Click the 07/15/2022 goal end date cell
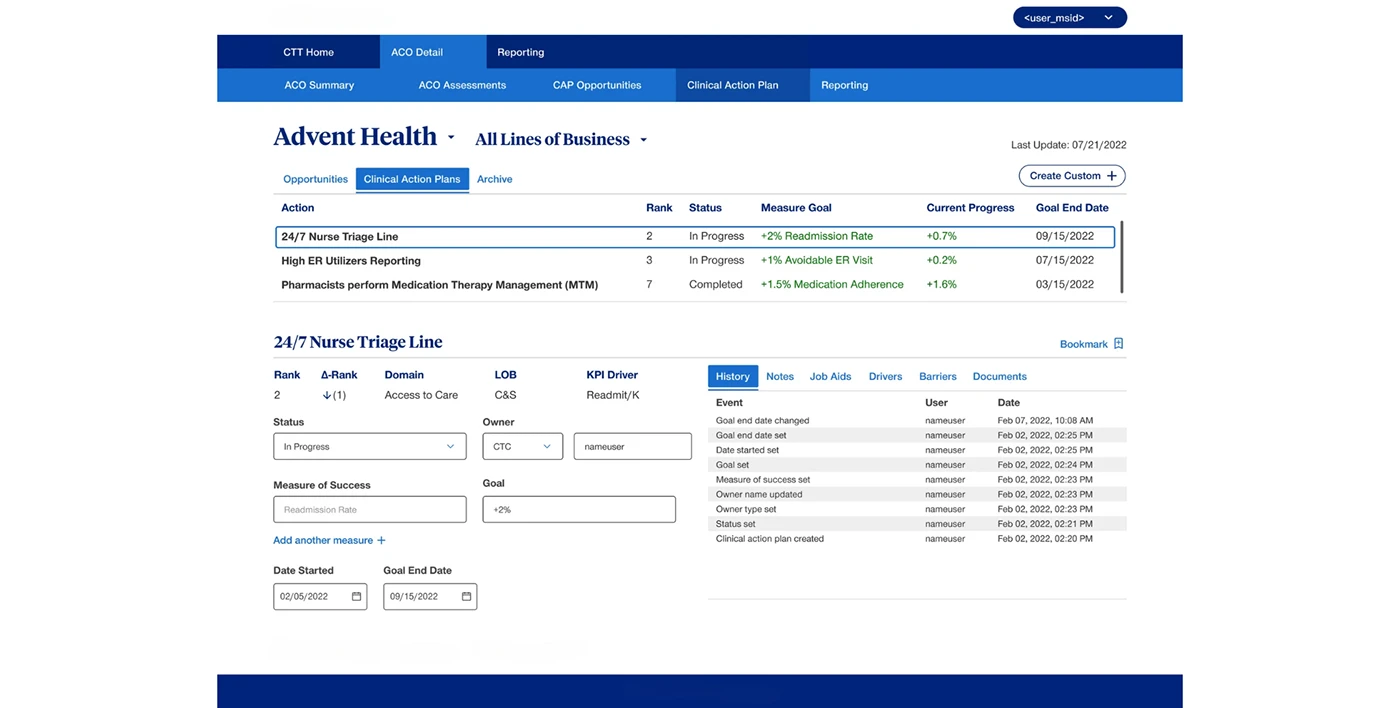Screen dimensions: 1400x708 [1065, 260]
